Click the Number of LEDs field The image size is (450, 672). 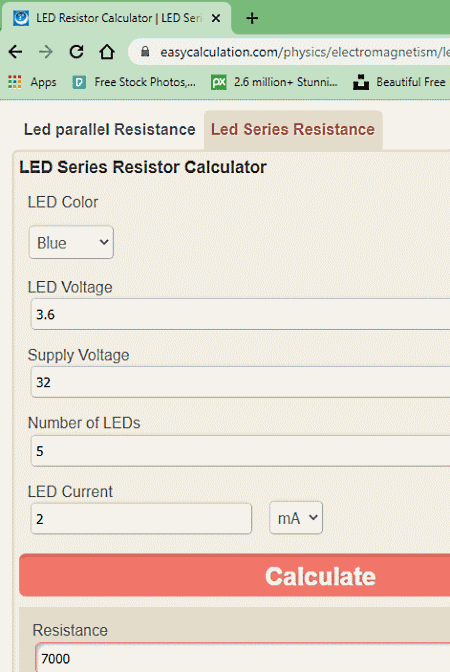pyautogui.click(x=240, y=450)
